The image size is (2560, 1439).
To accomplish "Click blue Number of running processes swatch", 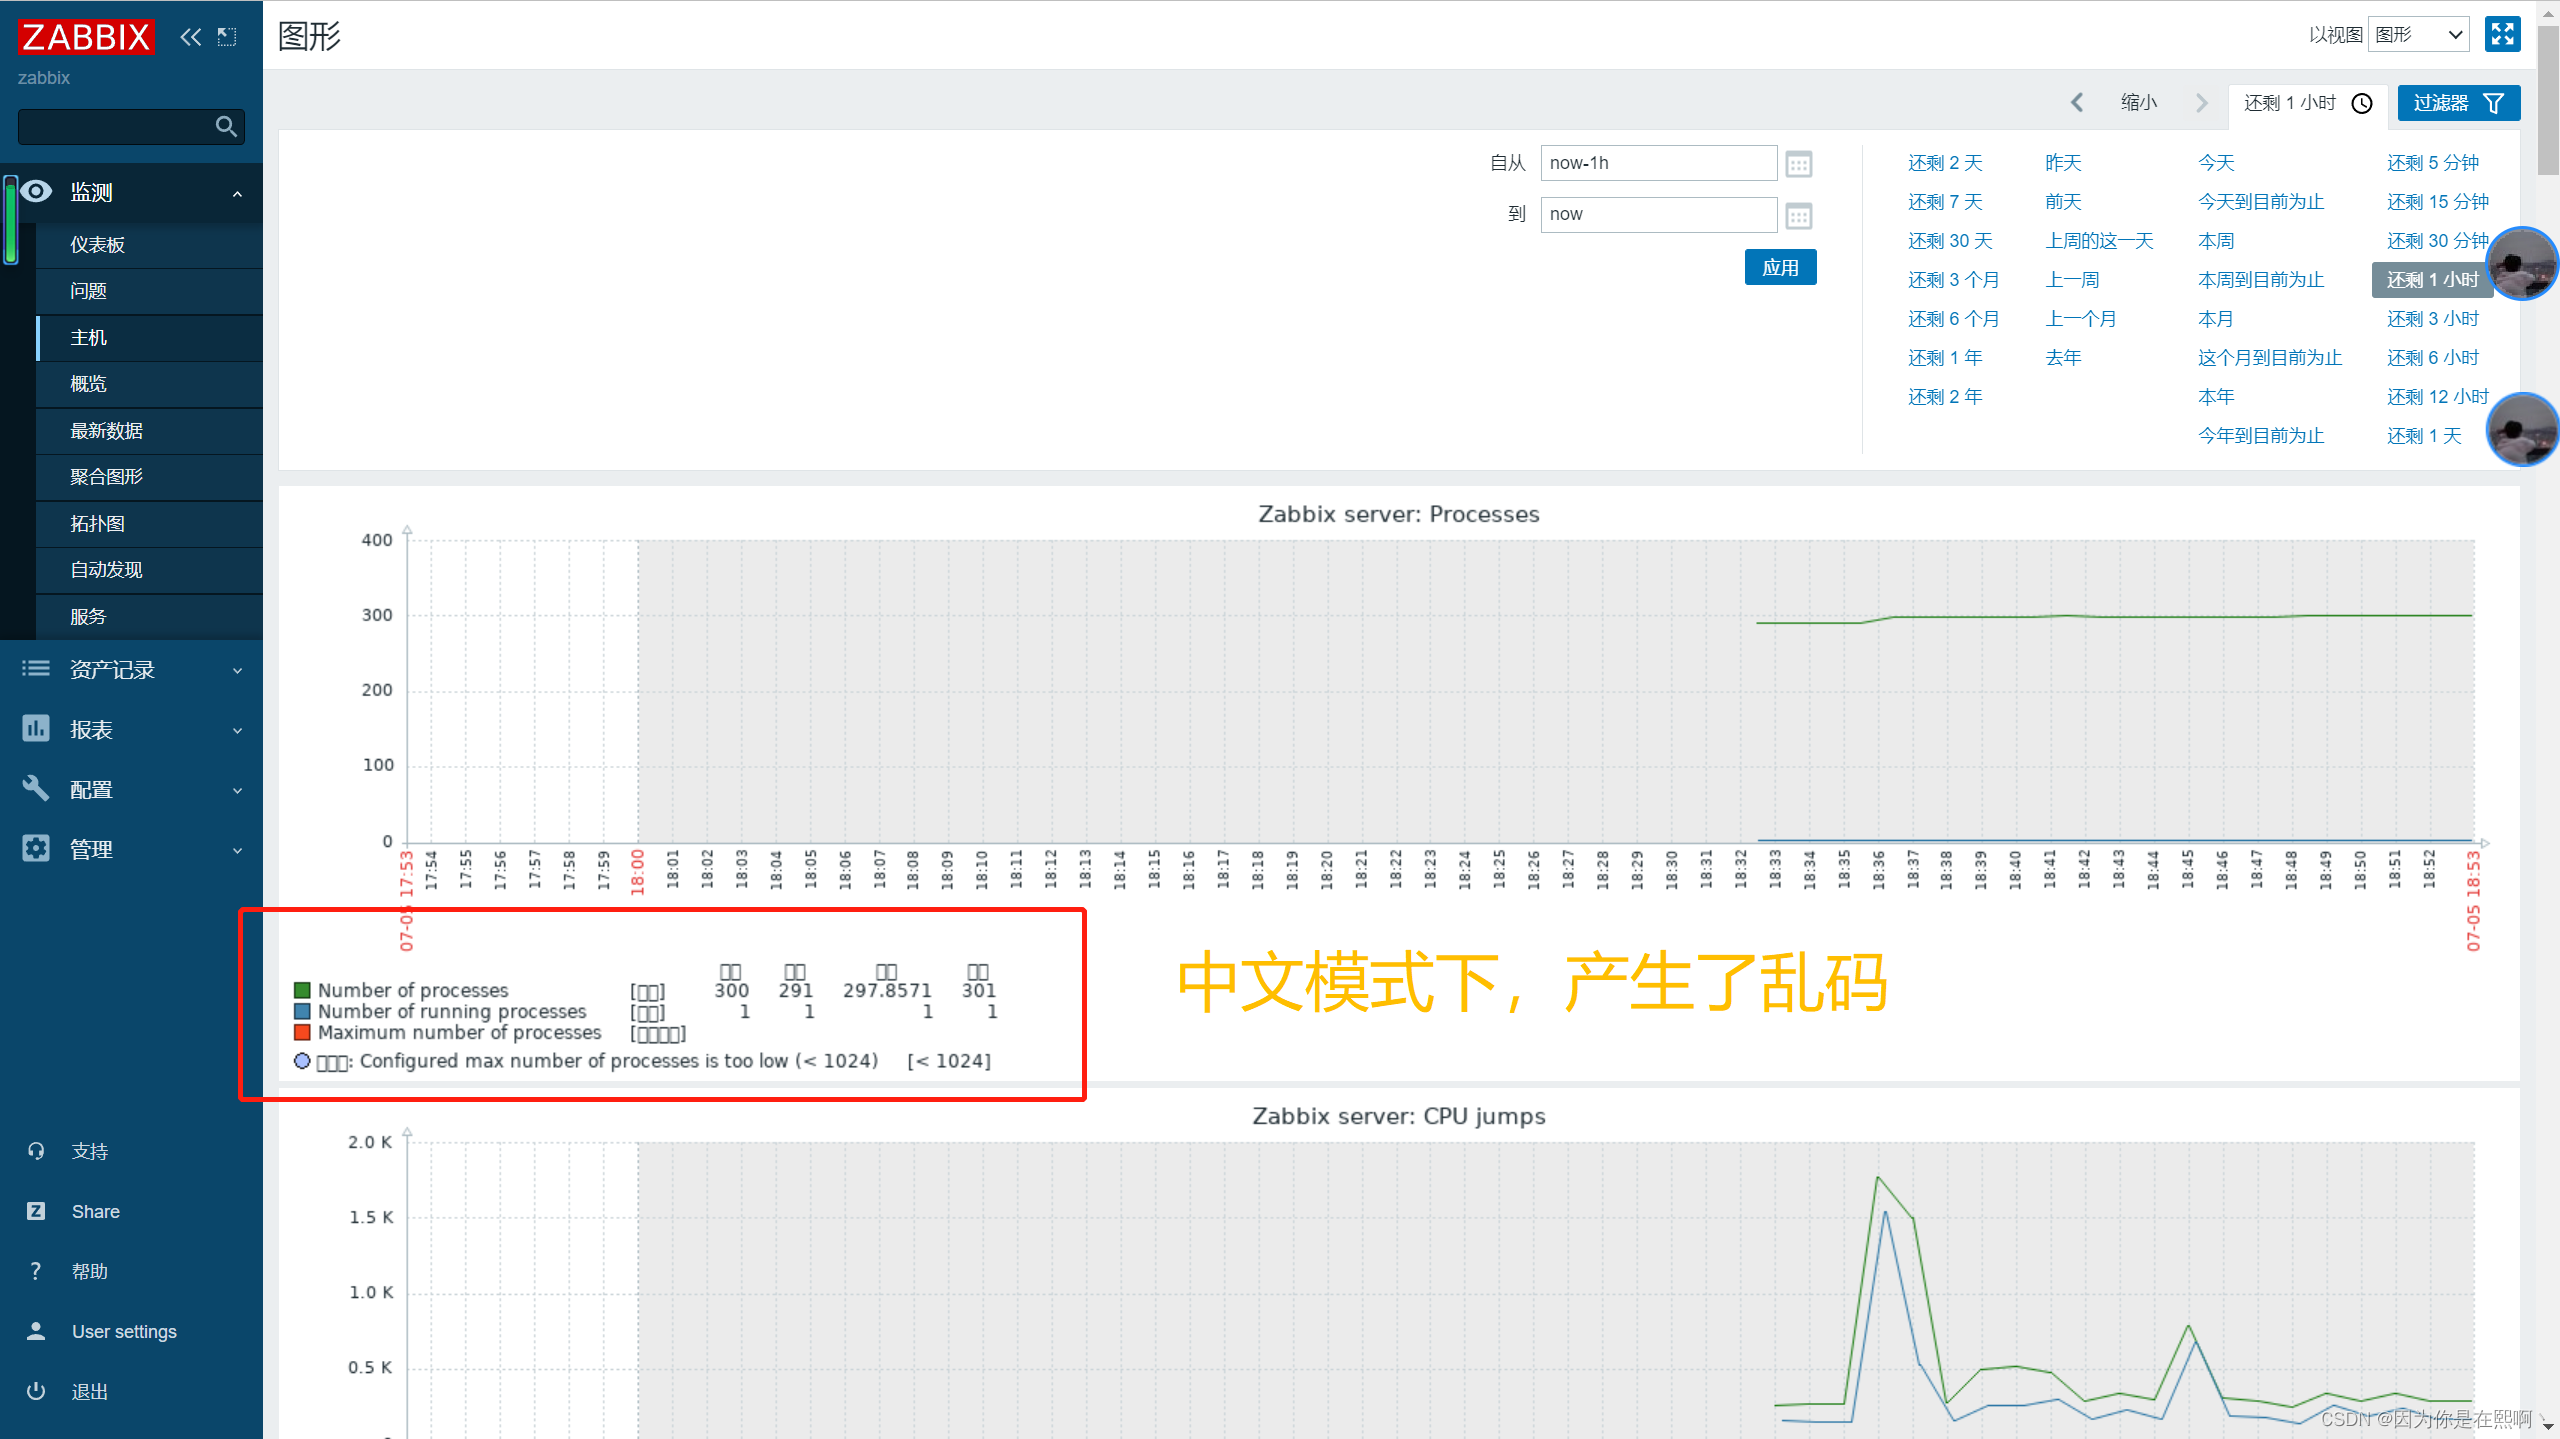I will 302,1011.
